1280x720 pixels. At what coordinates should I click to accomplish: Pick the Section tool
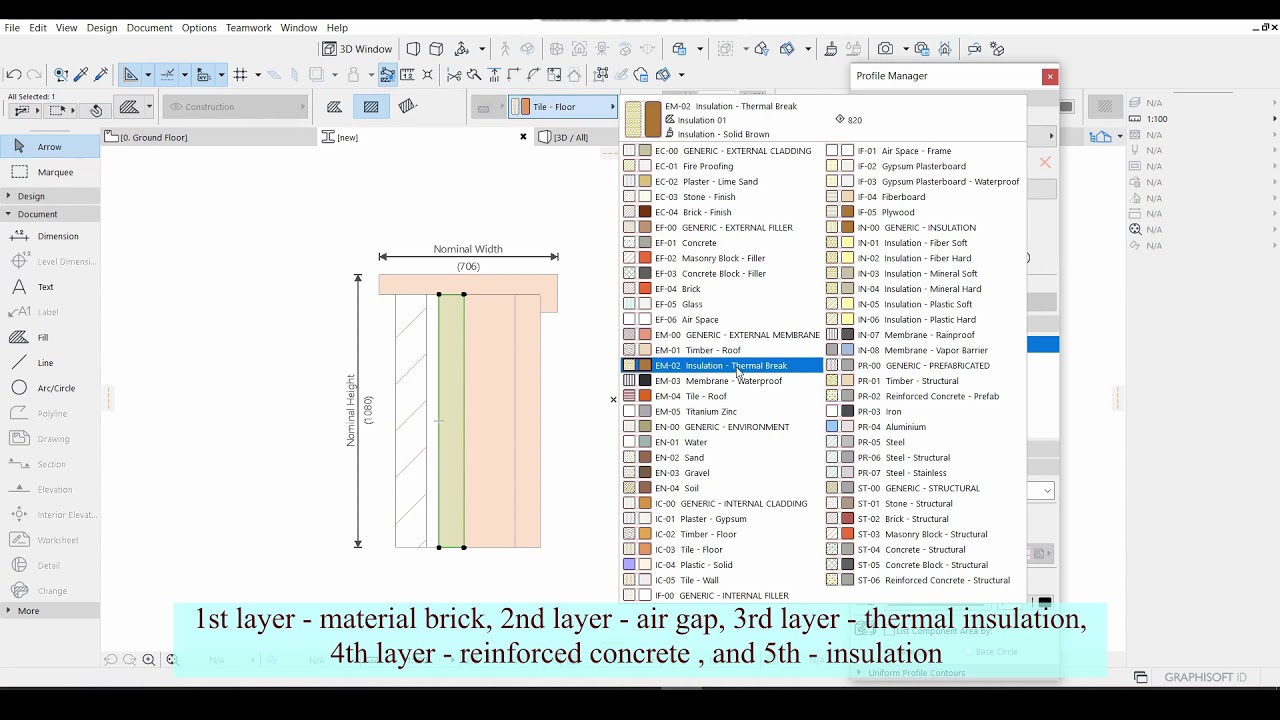coord(50,464)
